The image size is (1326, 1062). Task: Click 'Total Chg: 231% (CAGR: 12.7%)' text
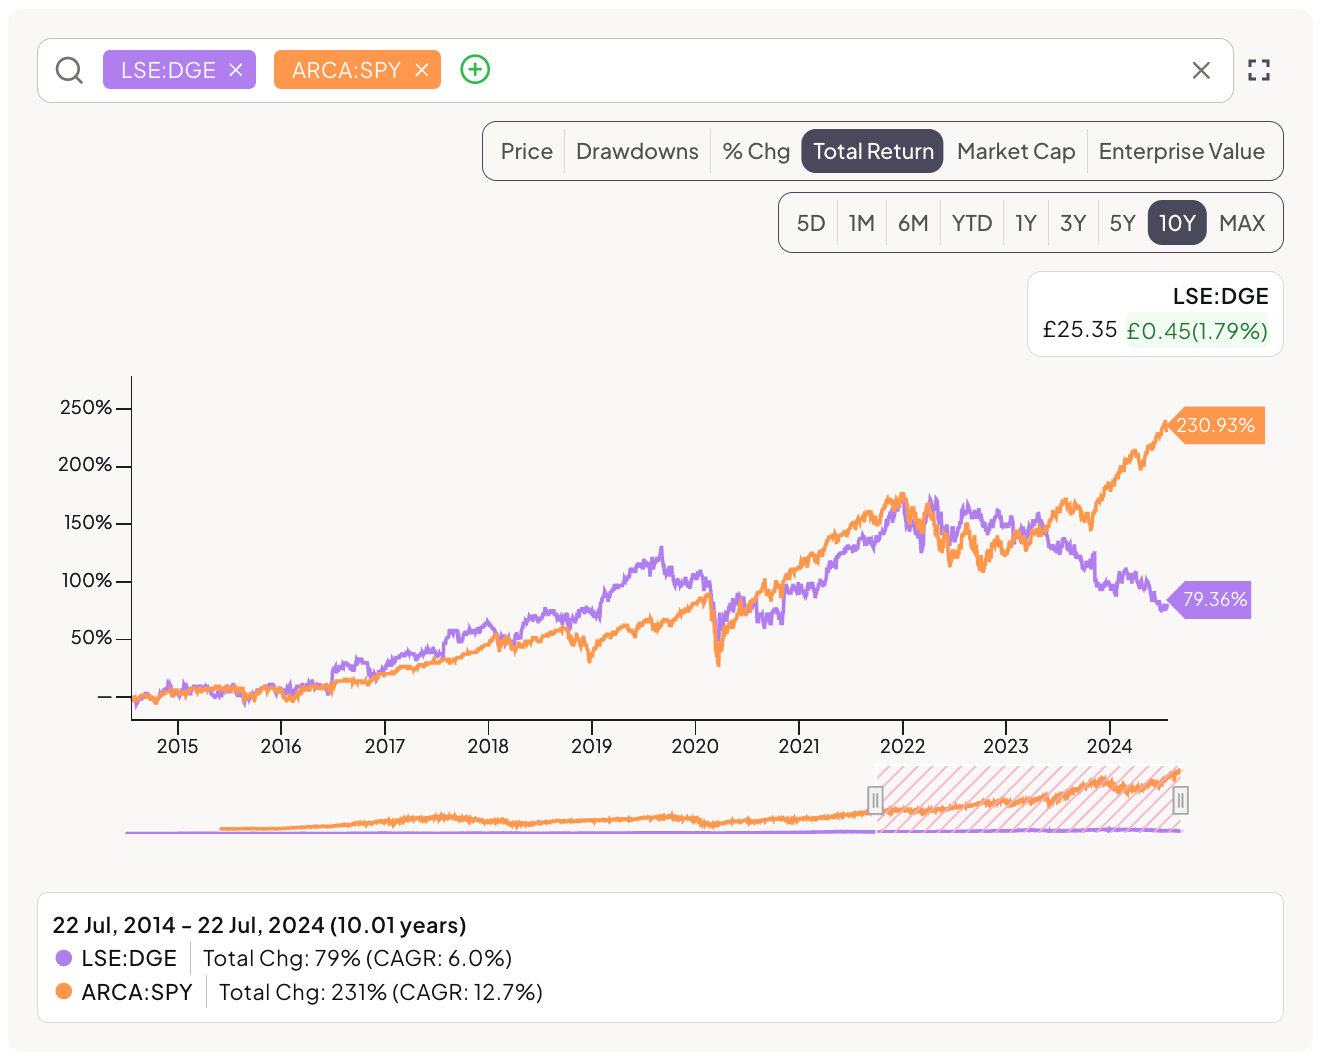click(381, 992)
